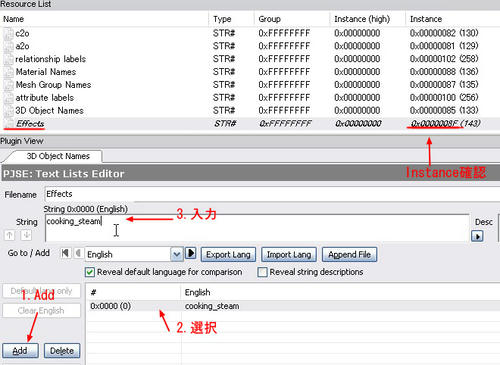
Task: Go to previous string arrow
Action: pyautogui.click(x=78, y=253)
